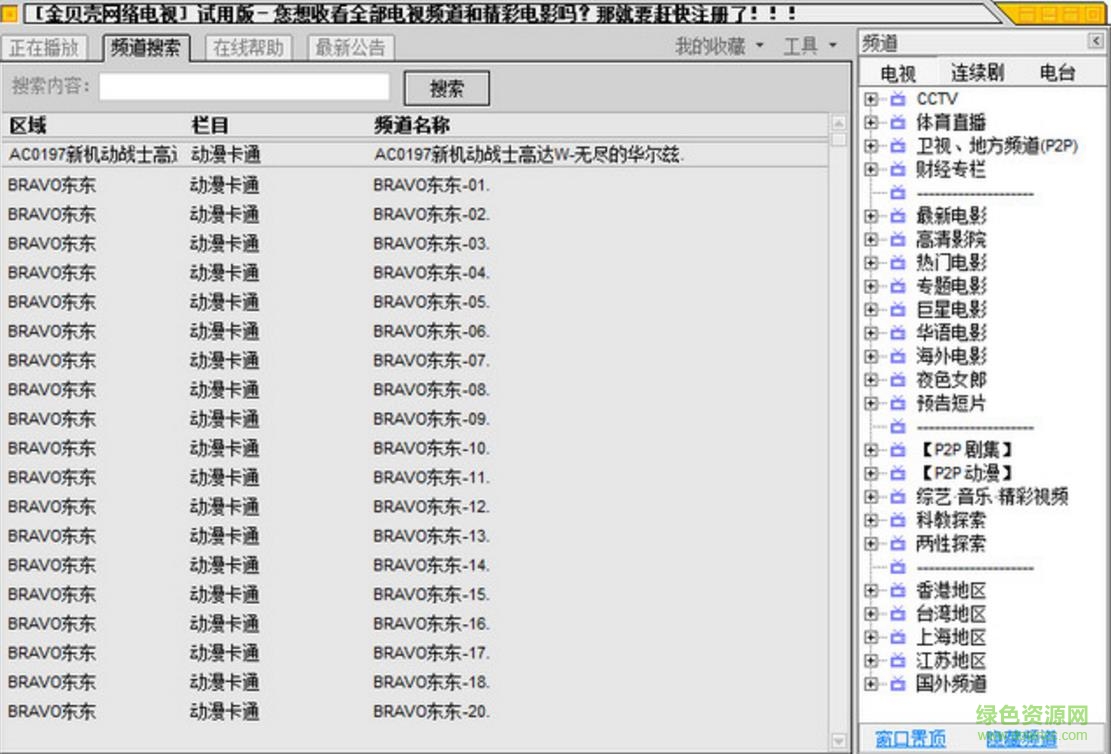1111x754 pixels.
Task: Click the TV icon next to 香港地区
Action: (x=897, y=591)
